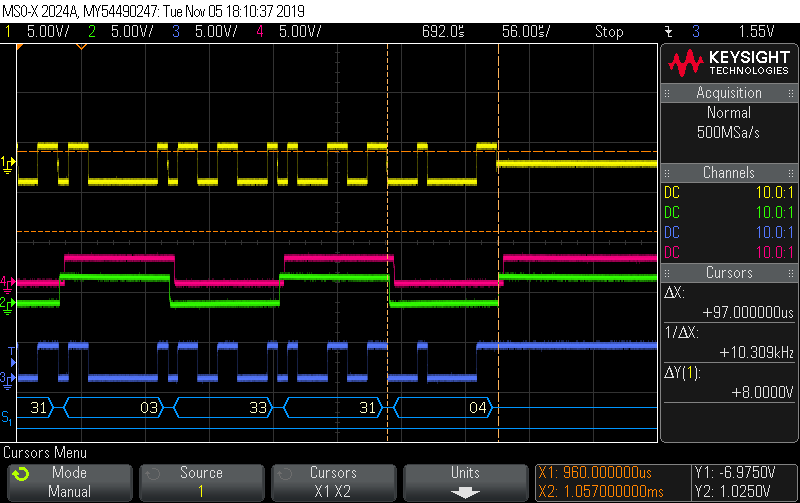Viewport: 800px width, 503px height.
Task: Click the X1 960.000000us readout
Action: (595, 472)
